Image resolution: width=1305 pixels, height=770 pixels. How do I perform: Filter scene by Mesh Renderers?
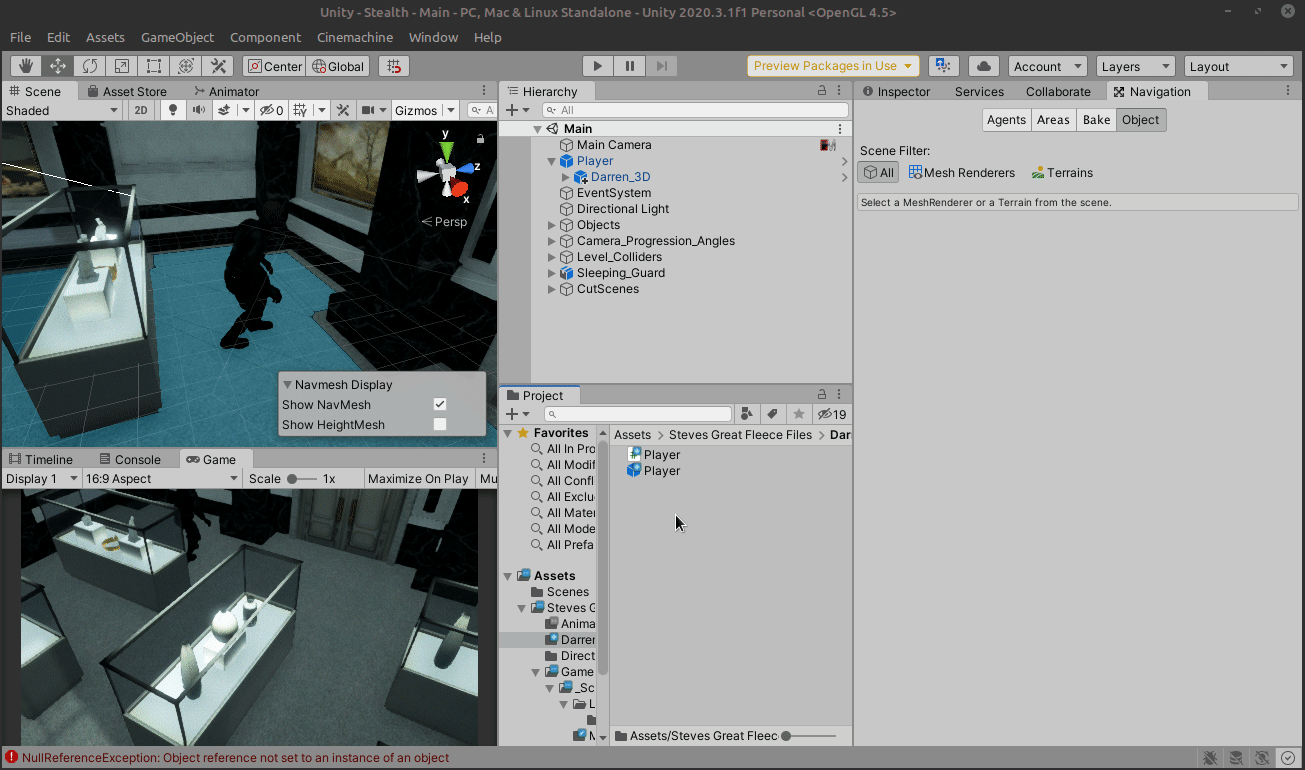(x=961, y=172)
